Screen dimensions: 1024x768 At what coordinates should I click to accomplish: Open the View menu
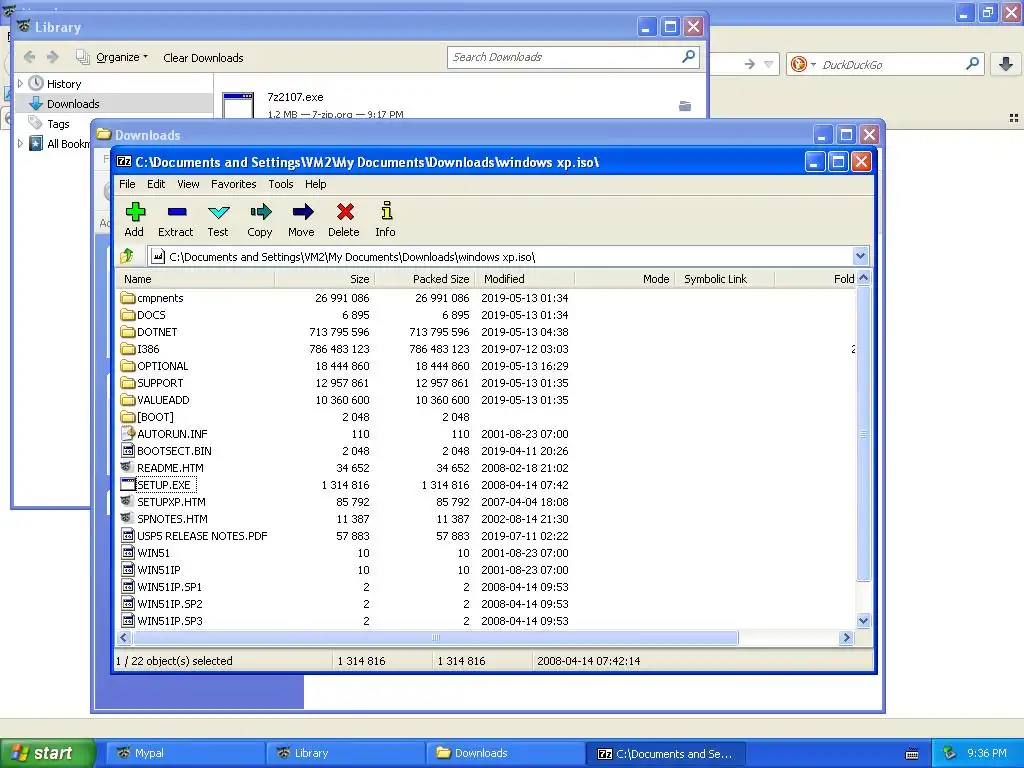[x=188, y=184]
